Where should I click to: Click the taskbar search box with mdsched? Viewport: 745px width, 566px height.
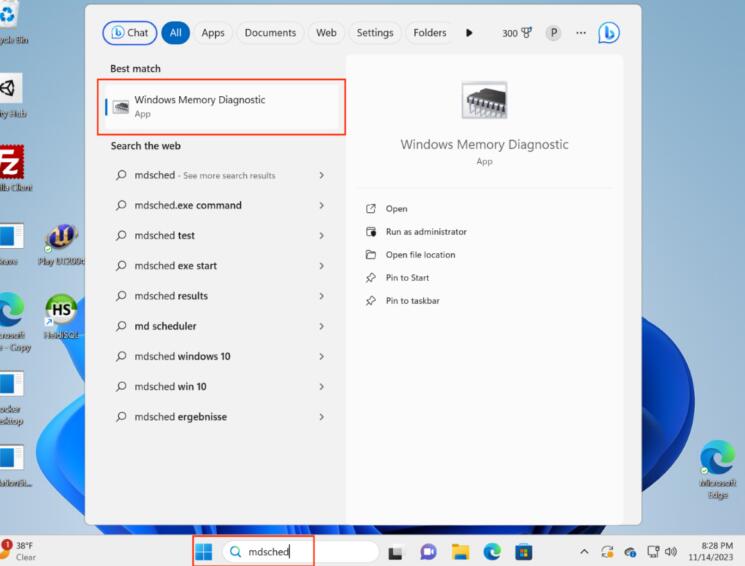300,551
